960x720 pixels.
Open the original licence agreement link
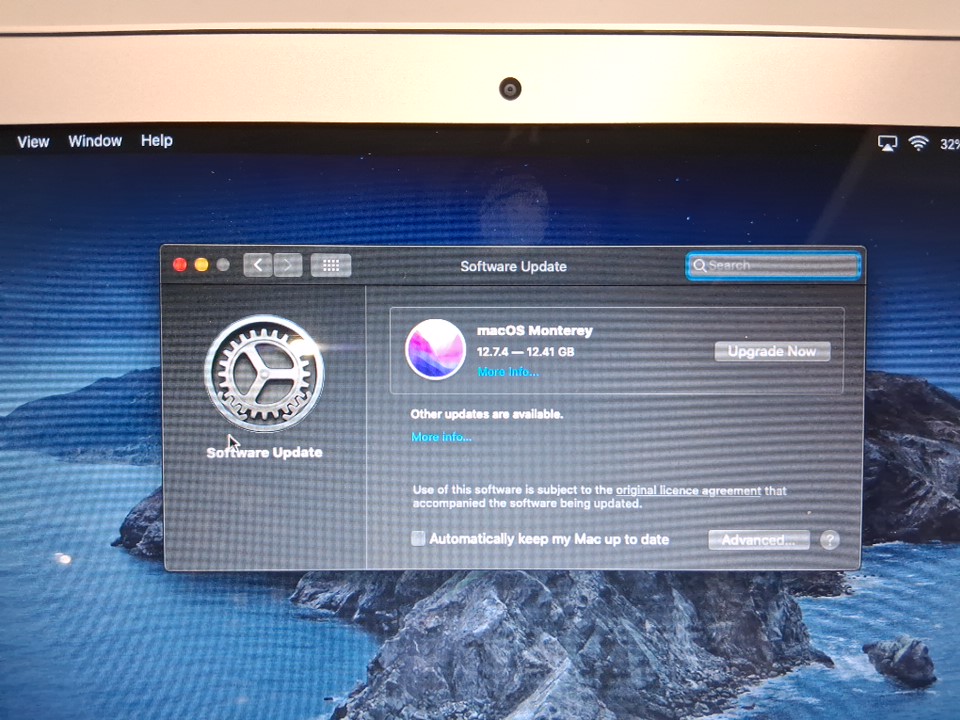click(x=688, y=490)
